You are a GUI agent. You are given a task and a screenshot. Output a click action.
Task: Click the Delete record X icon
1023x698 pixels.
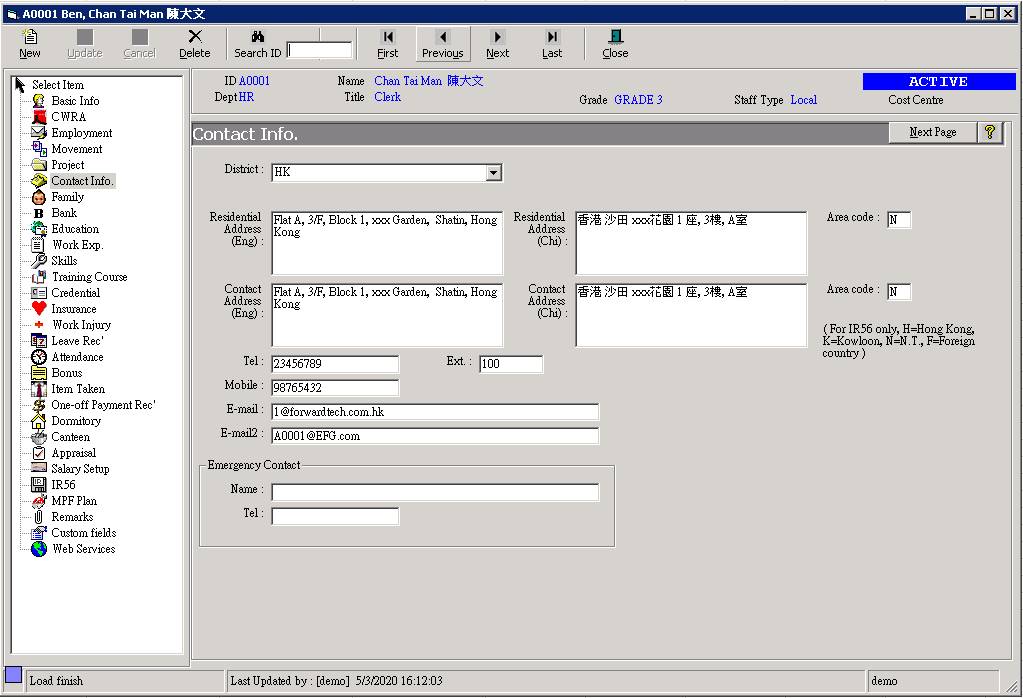click(x=194, y=37)
